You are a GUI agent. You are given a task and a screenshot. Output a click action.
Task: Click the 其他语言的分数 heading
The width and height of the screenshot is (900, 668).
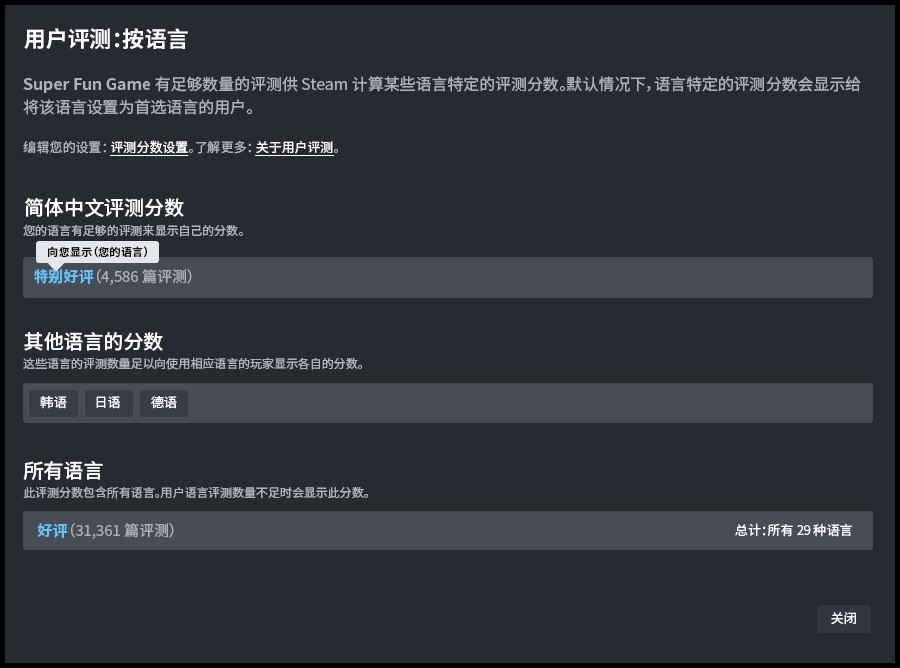[93, 341]
